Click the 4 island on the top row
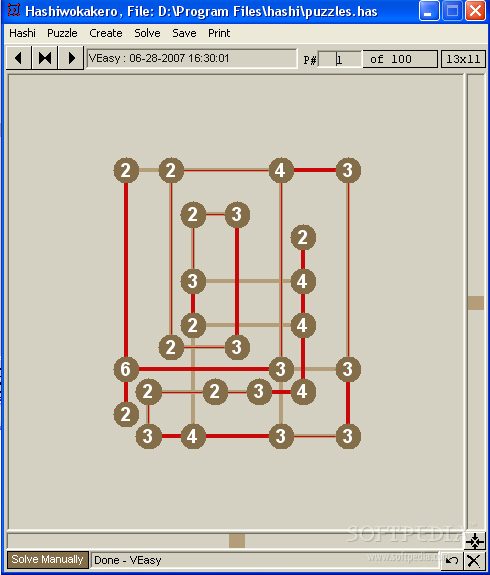490x575 pixels. click(281, 170)
